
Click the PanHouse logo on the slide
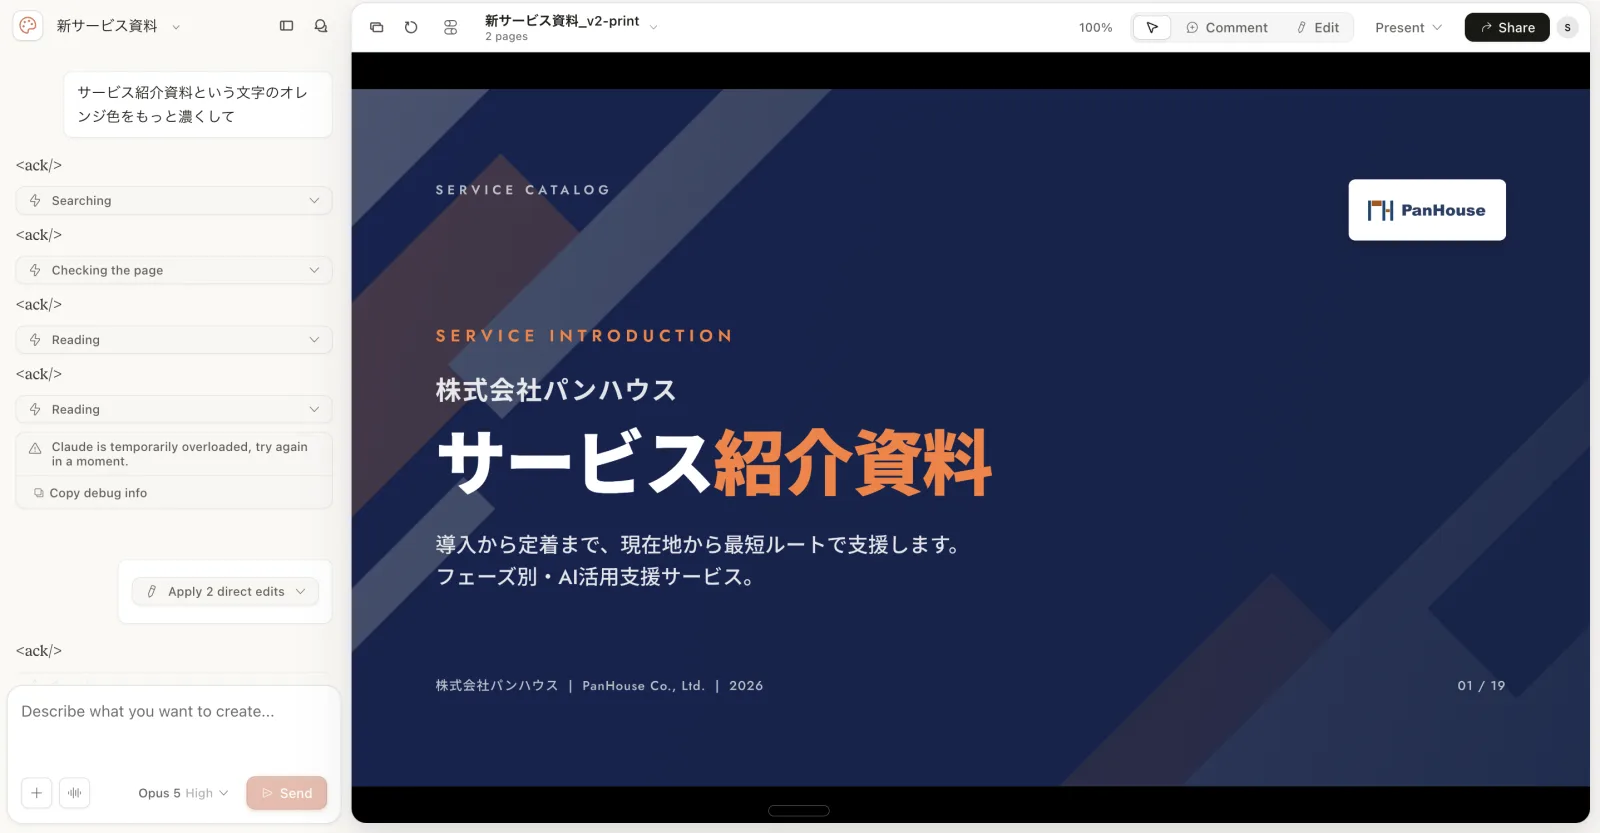(1427, 210)
